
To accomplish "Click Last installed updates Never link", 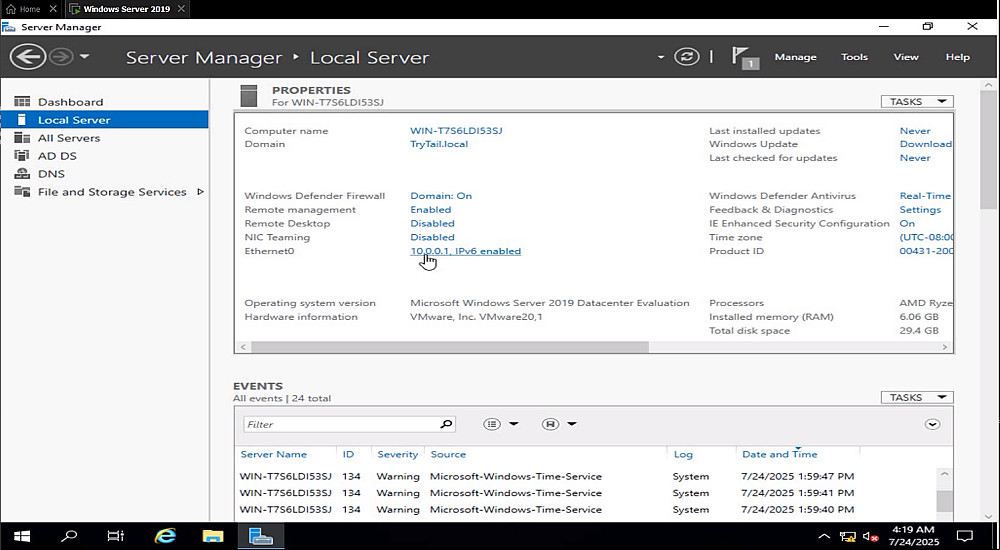I will pyautogui.click(x=915, y=130).
